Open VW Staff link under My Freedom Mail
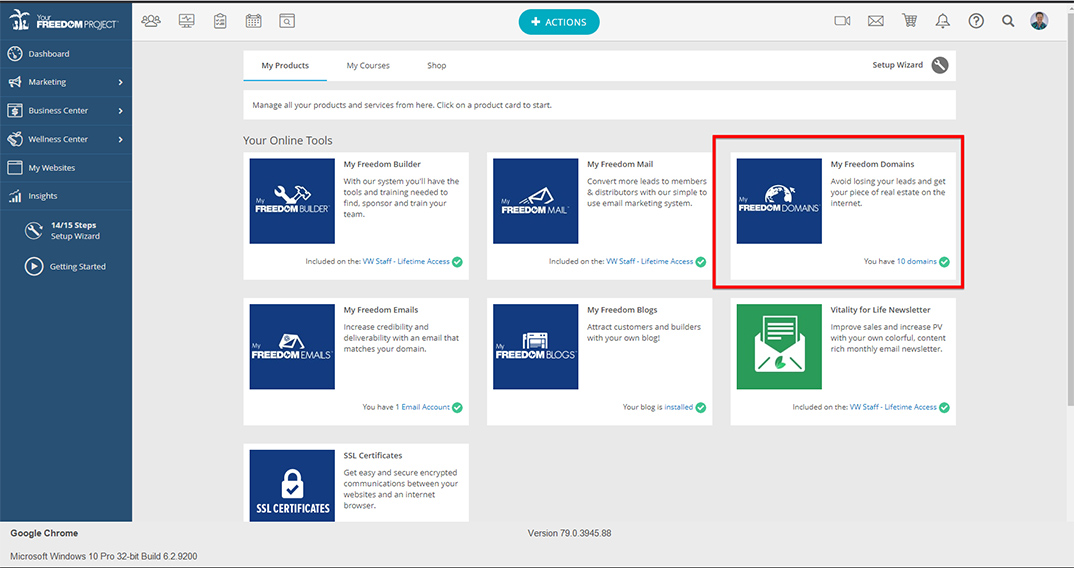 coord(649,262)
